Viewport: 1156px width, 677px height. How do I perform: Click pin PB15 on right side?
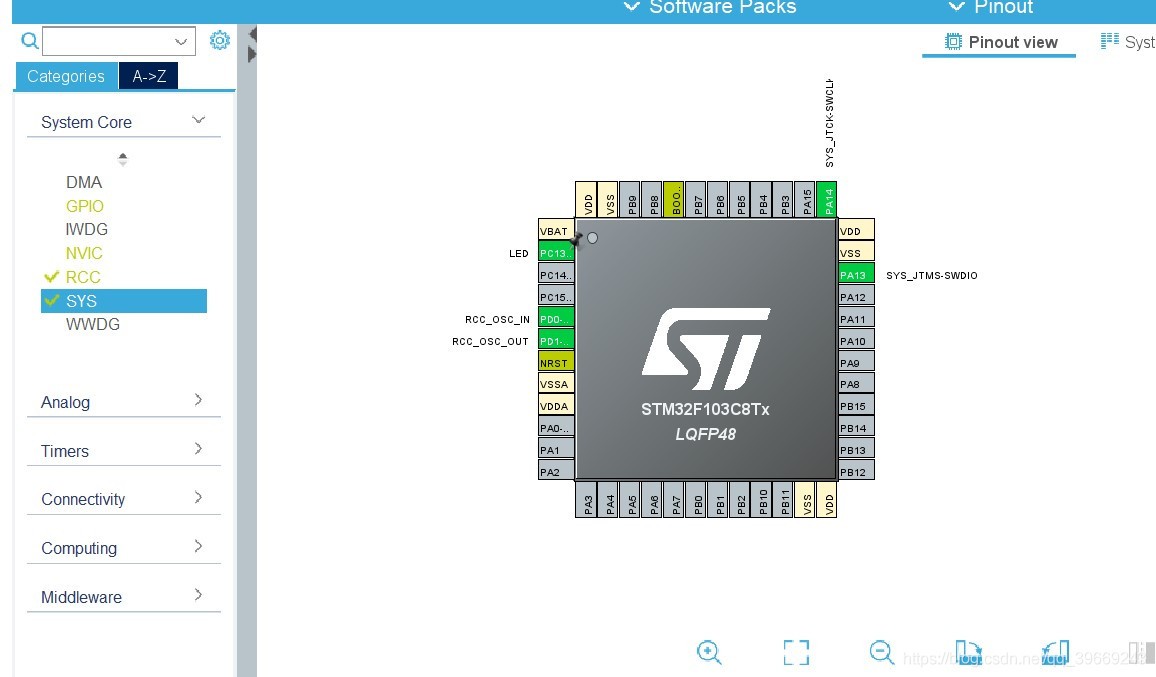click(x=856, y=406)
